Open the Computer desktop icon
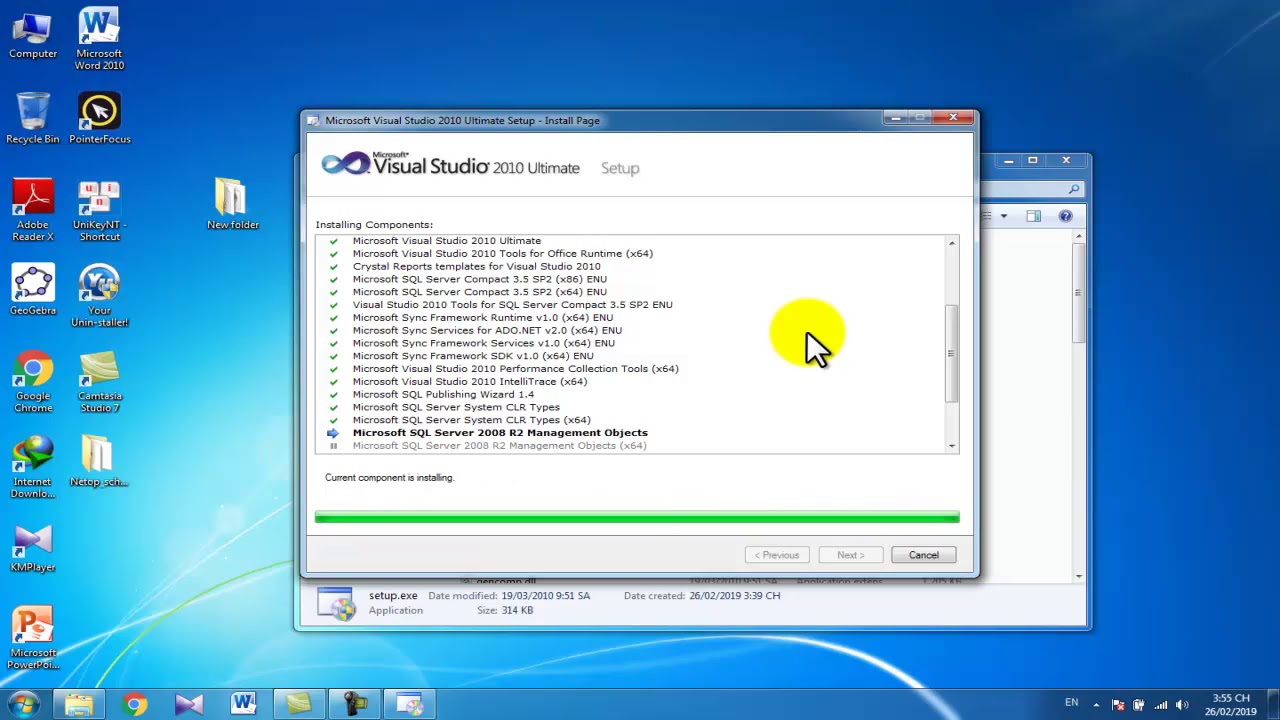The image size is (1280, 720). (33, 36)
